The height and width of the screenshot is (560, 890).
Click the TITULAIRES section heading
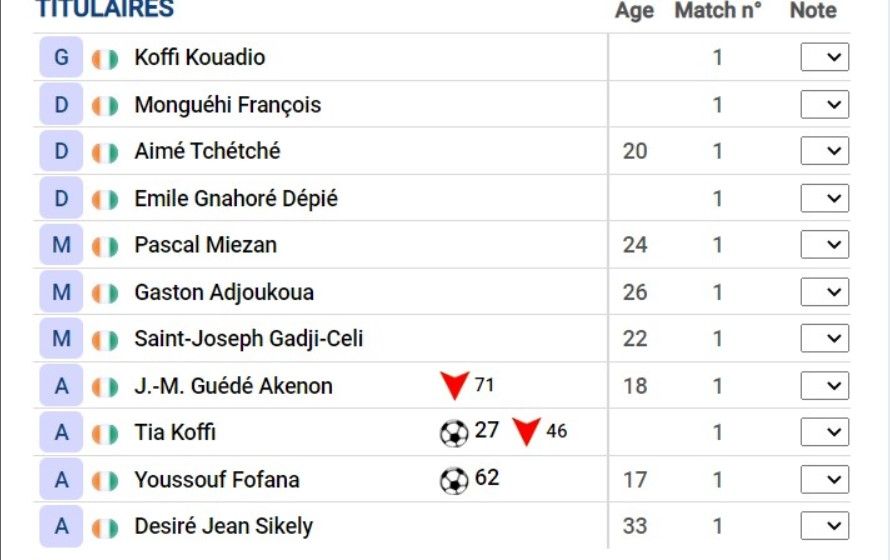pyautogui.click(x=104, y=9)
